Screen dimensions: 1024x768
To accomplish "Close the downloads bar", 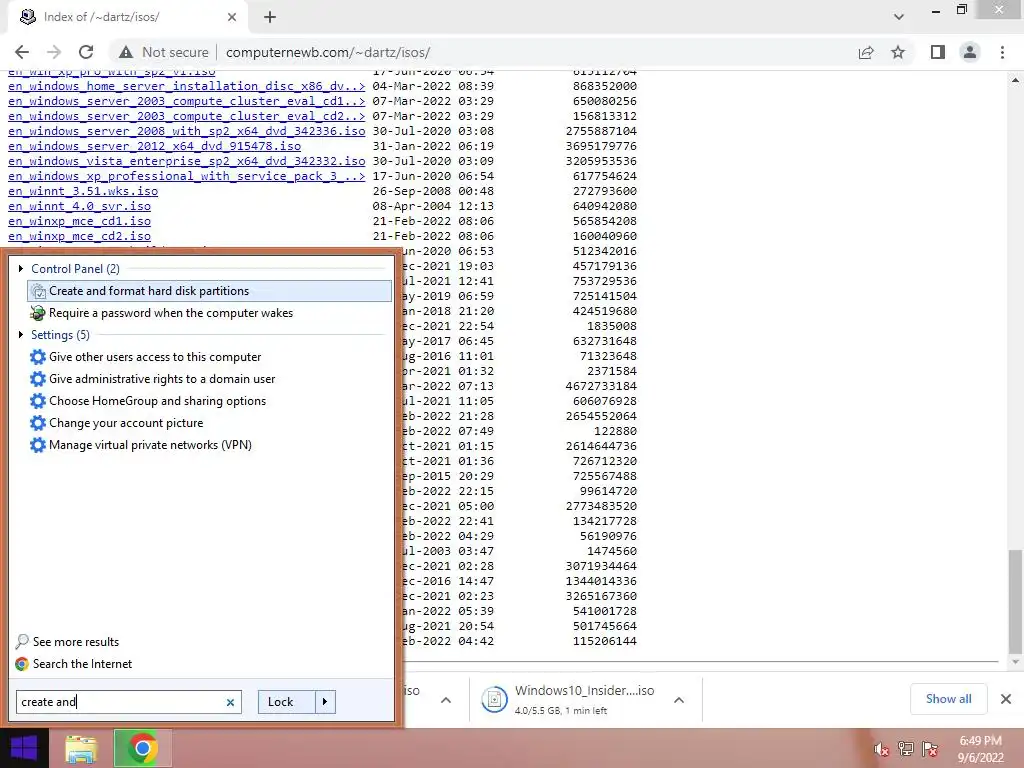I will 1006,699.
